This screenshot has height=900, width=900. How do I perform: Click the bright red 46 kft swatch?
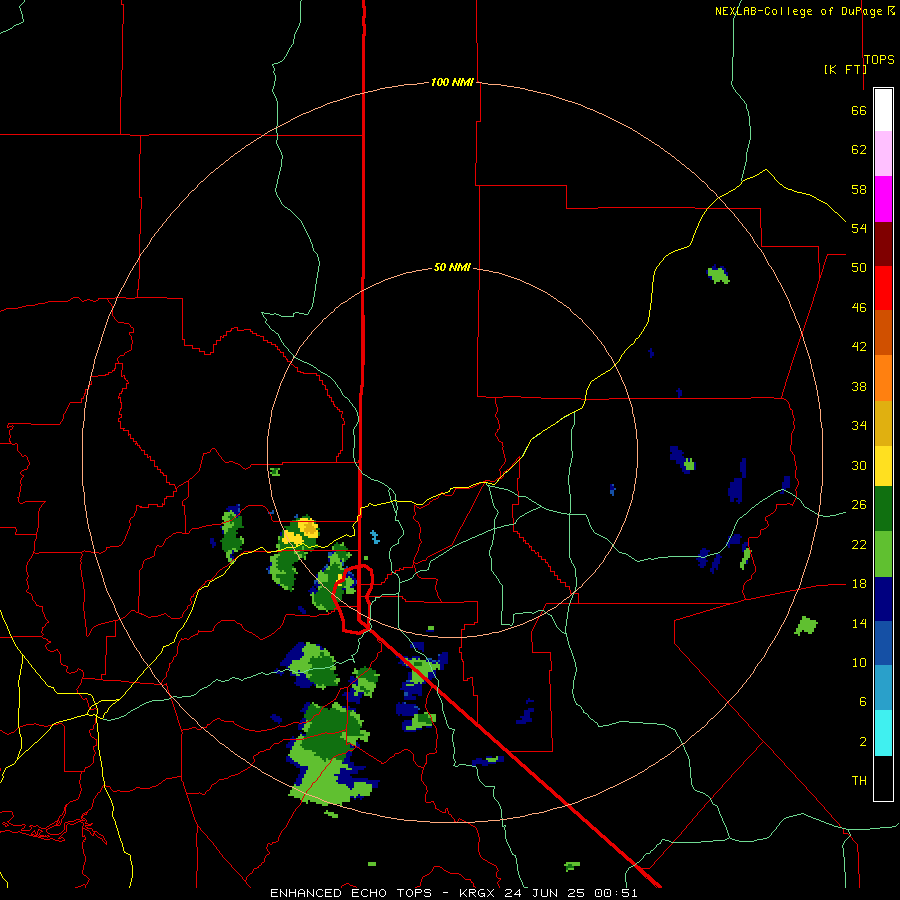click(x=883, y=288)
